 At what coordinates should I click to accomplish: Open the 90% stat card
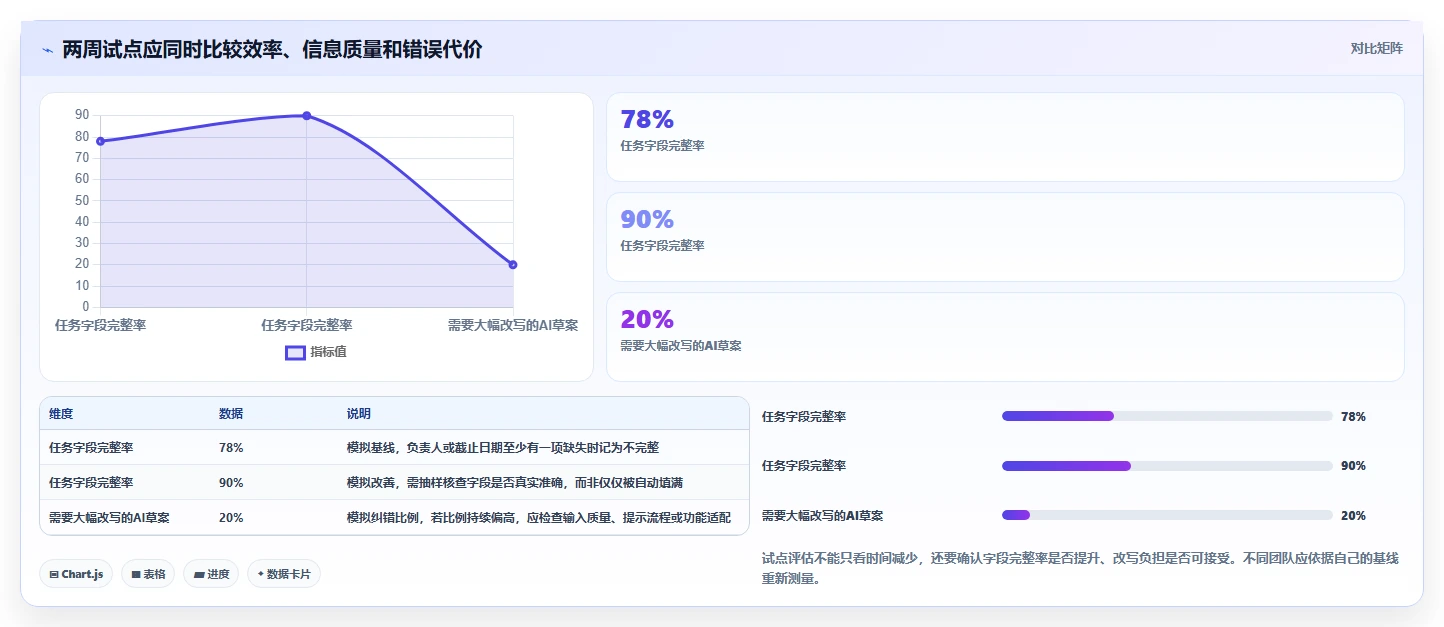(1005, 237)
